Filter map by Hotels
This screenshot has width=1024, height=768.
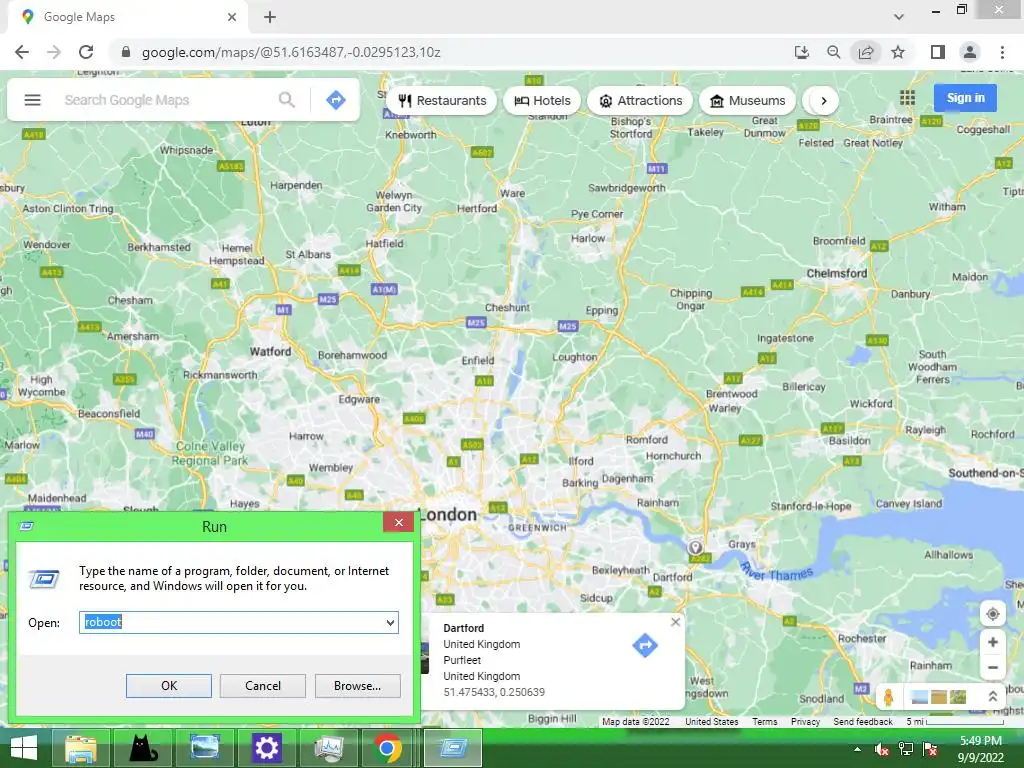coord(542,101)
